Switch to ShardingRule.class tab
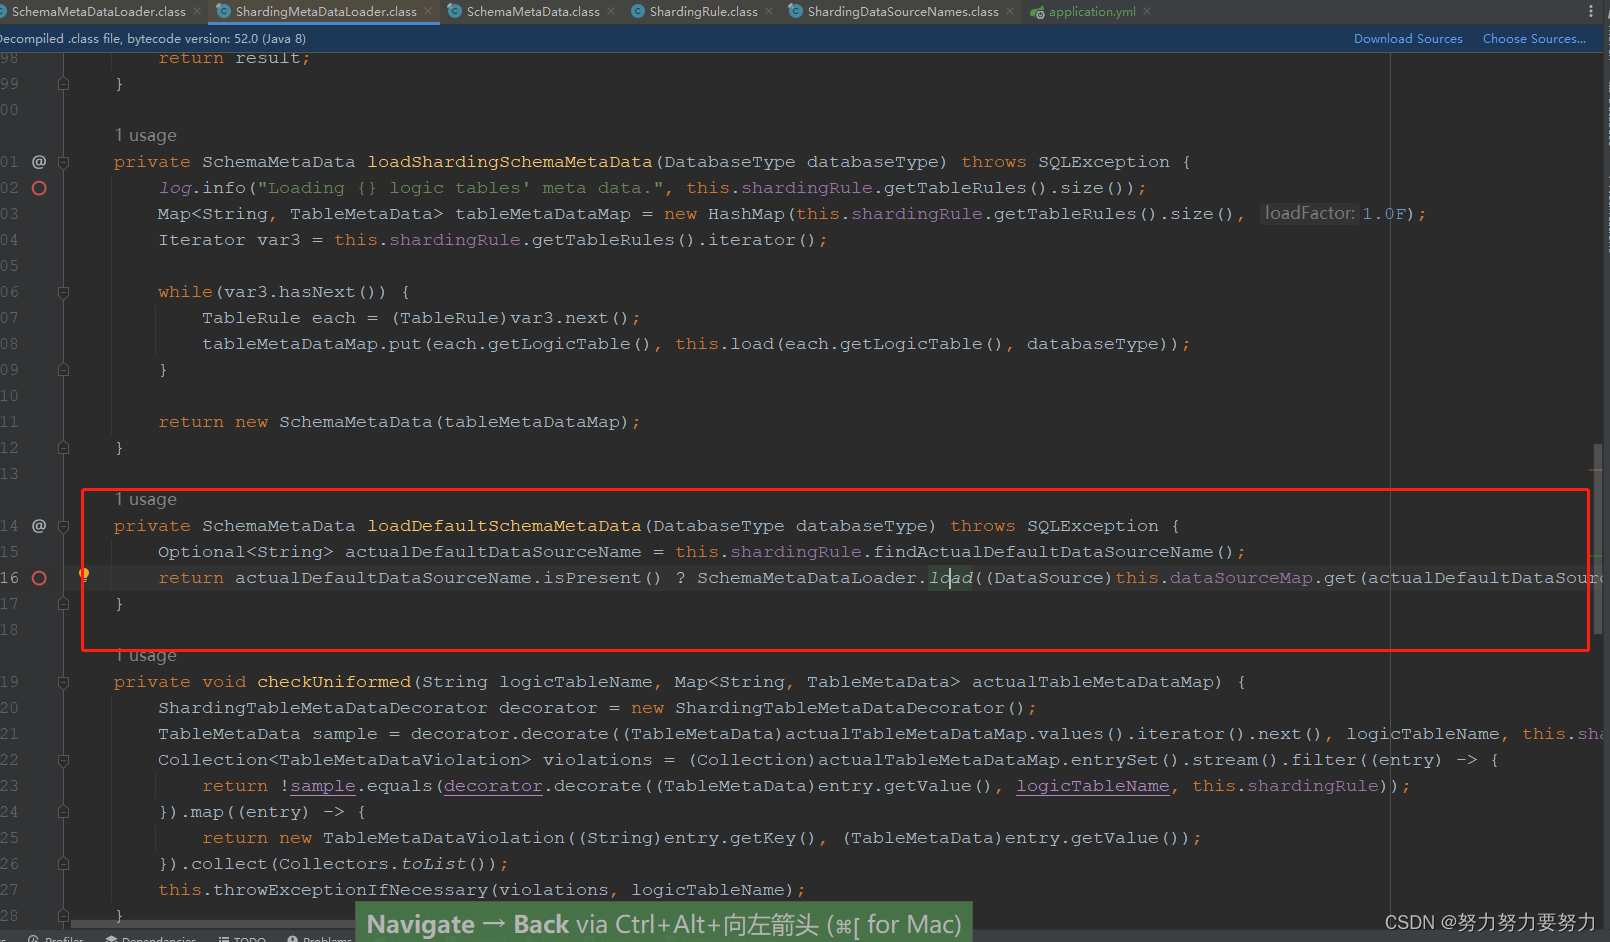The height and width of the screenshot is (942, 1610). (703, 12)
